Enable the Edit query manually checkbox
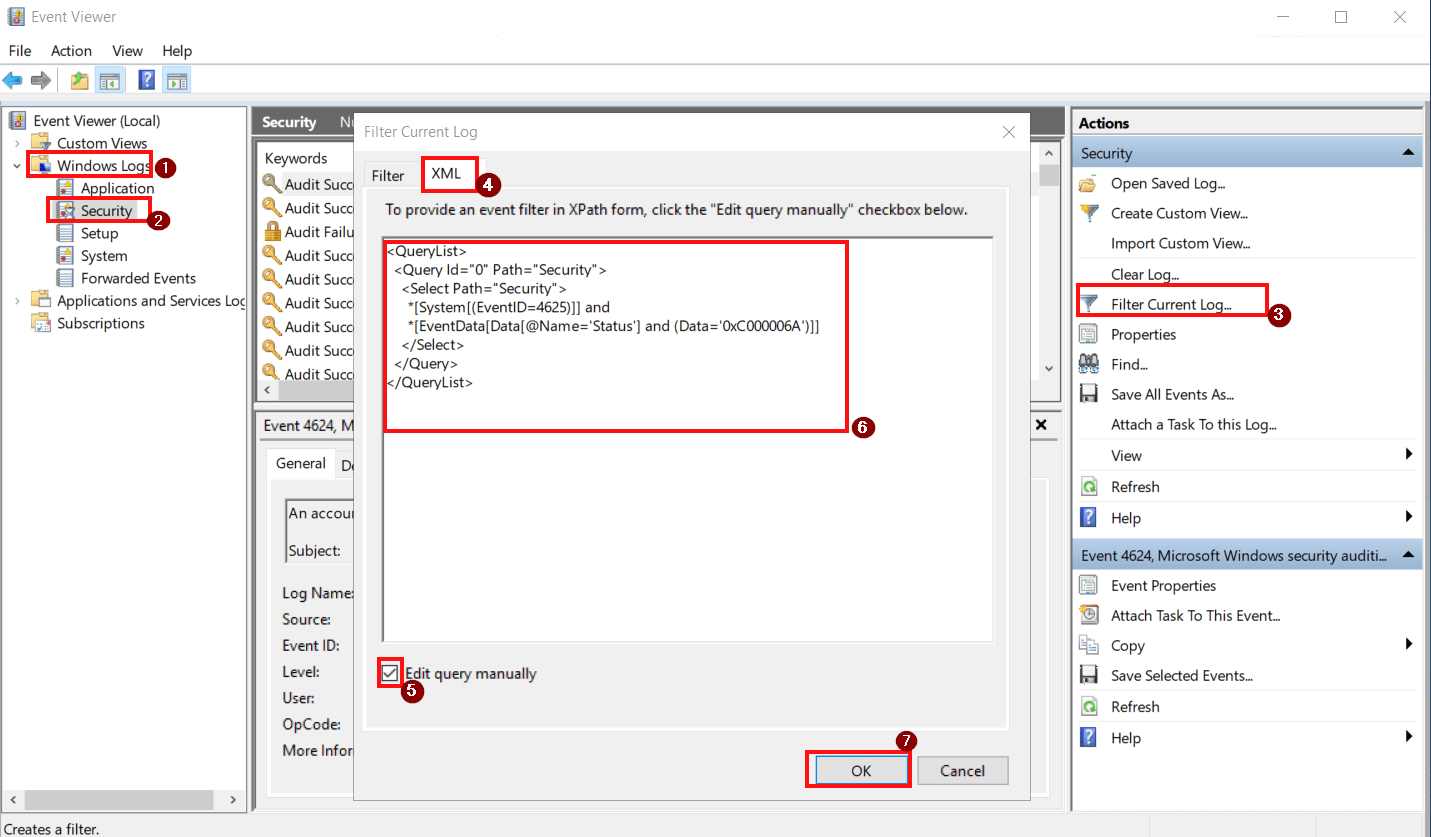The height and width of the screenshot is (837, 1431). pyautogui.click(x=390, y=673)
